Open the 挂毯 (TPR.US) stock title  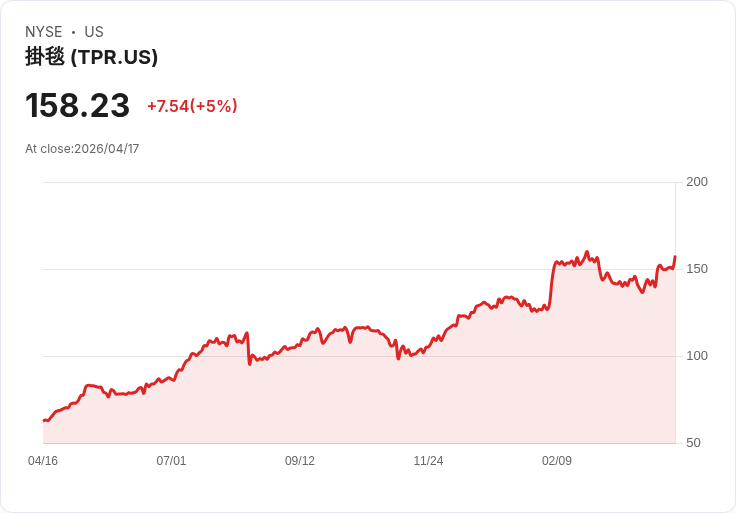point(92,57)
